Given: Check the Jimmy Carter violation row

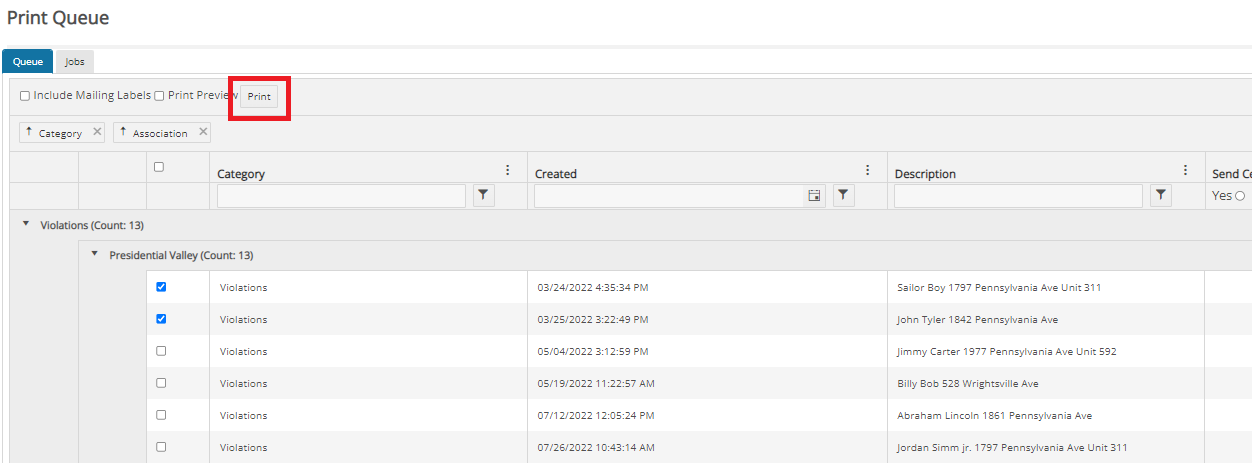Looking at the screenshot, I should coord(161,351).
